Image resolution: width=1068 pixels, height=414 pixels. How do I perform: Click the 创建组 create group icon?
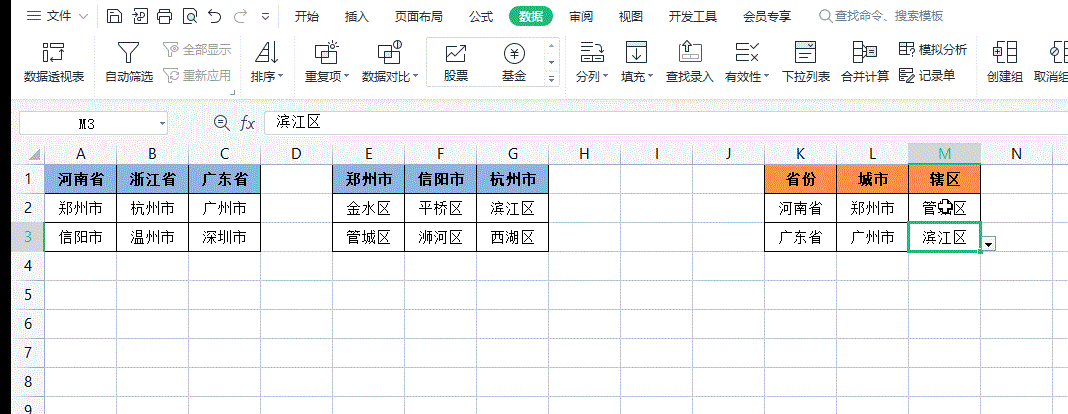[x=1004, y=62]
